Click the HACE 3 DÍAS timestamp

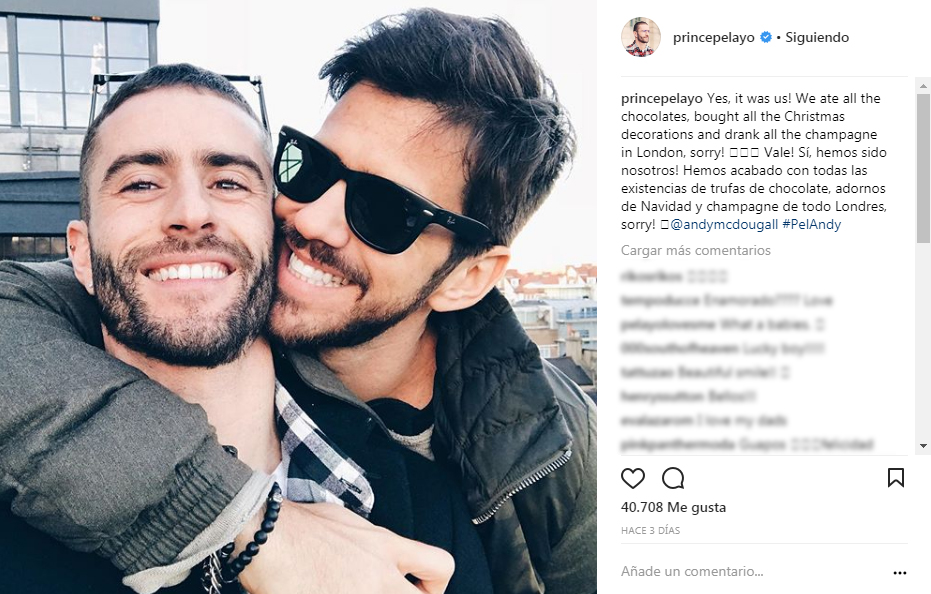(650, 530)
